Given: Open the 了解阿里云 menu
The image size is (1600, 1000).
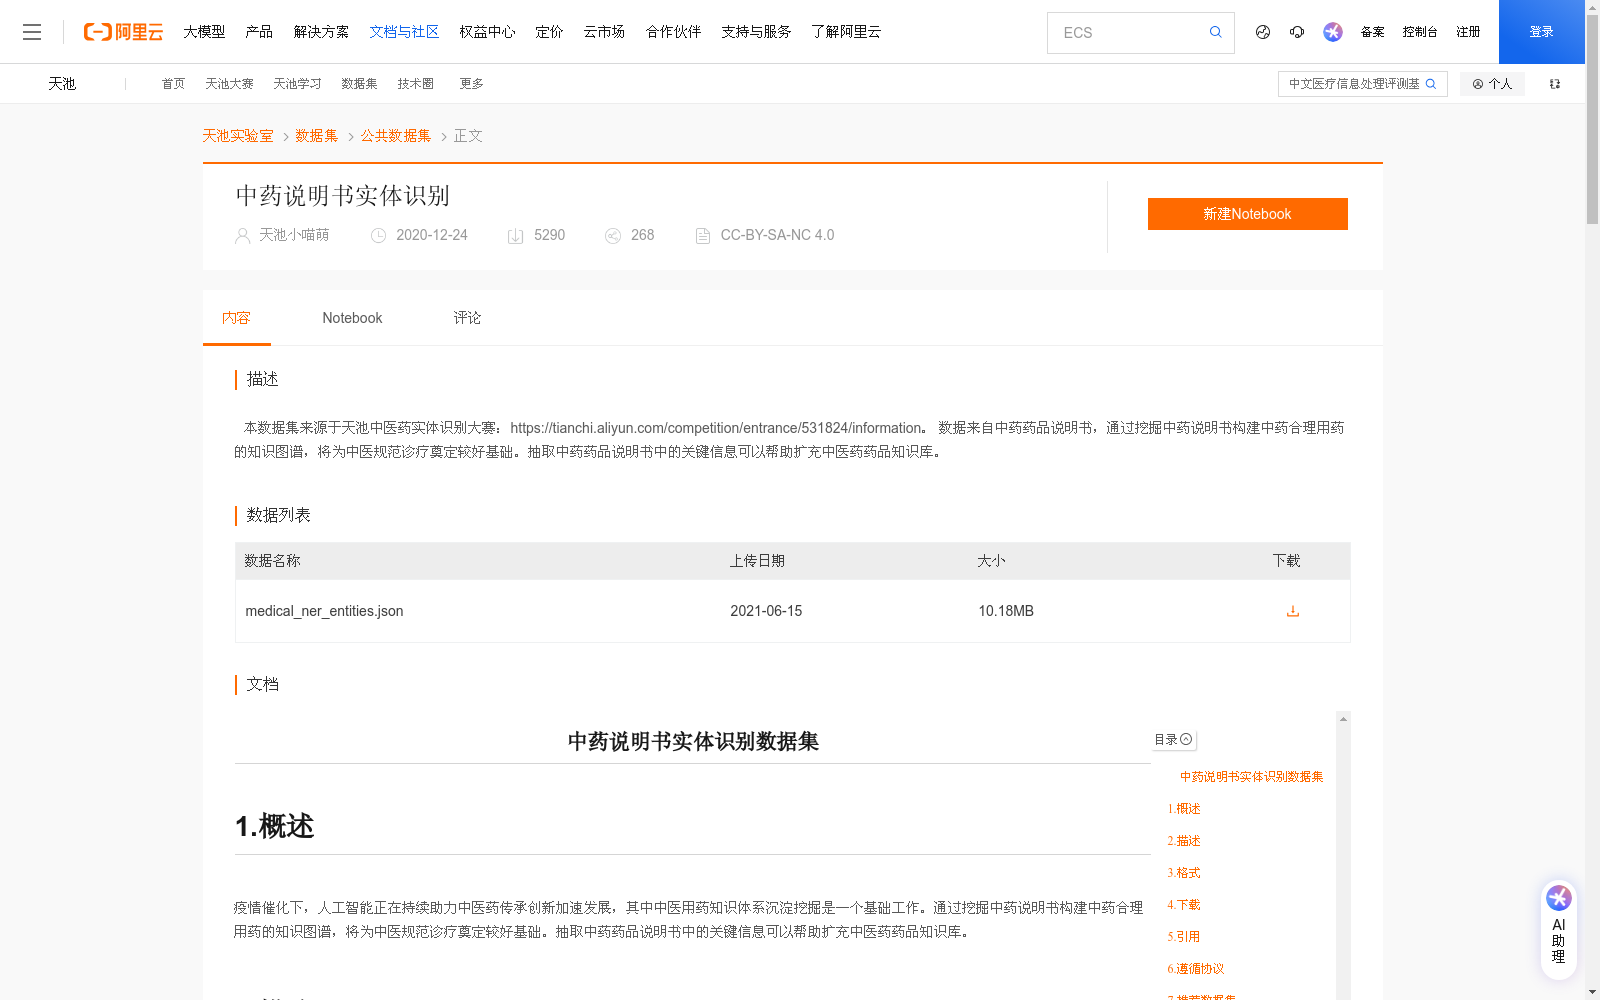Looking at the screenshot, I should coord(846,32).
